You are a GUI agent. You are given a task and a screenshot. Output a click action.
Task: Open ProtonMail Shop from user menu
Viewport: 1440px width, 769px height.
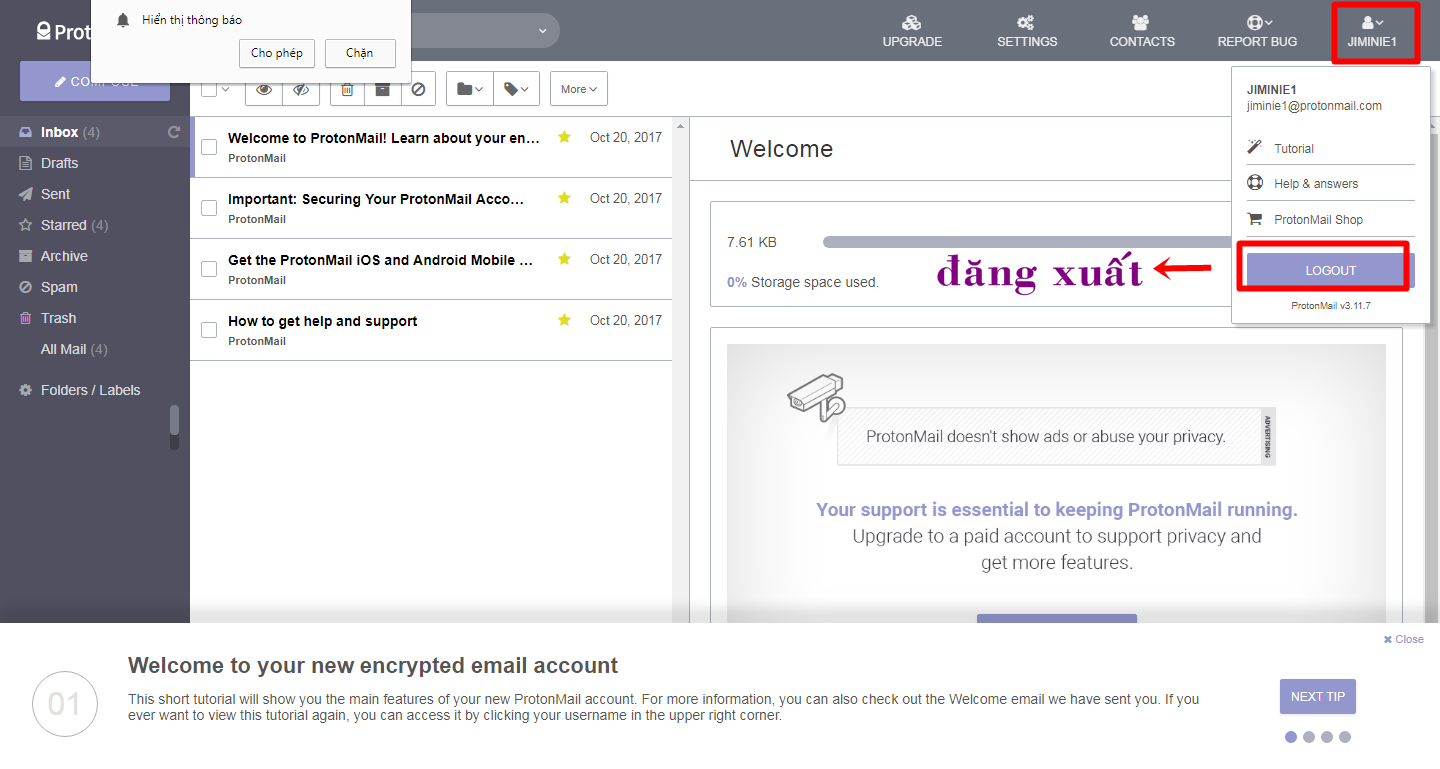[1330, 219]
